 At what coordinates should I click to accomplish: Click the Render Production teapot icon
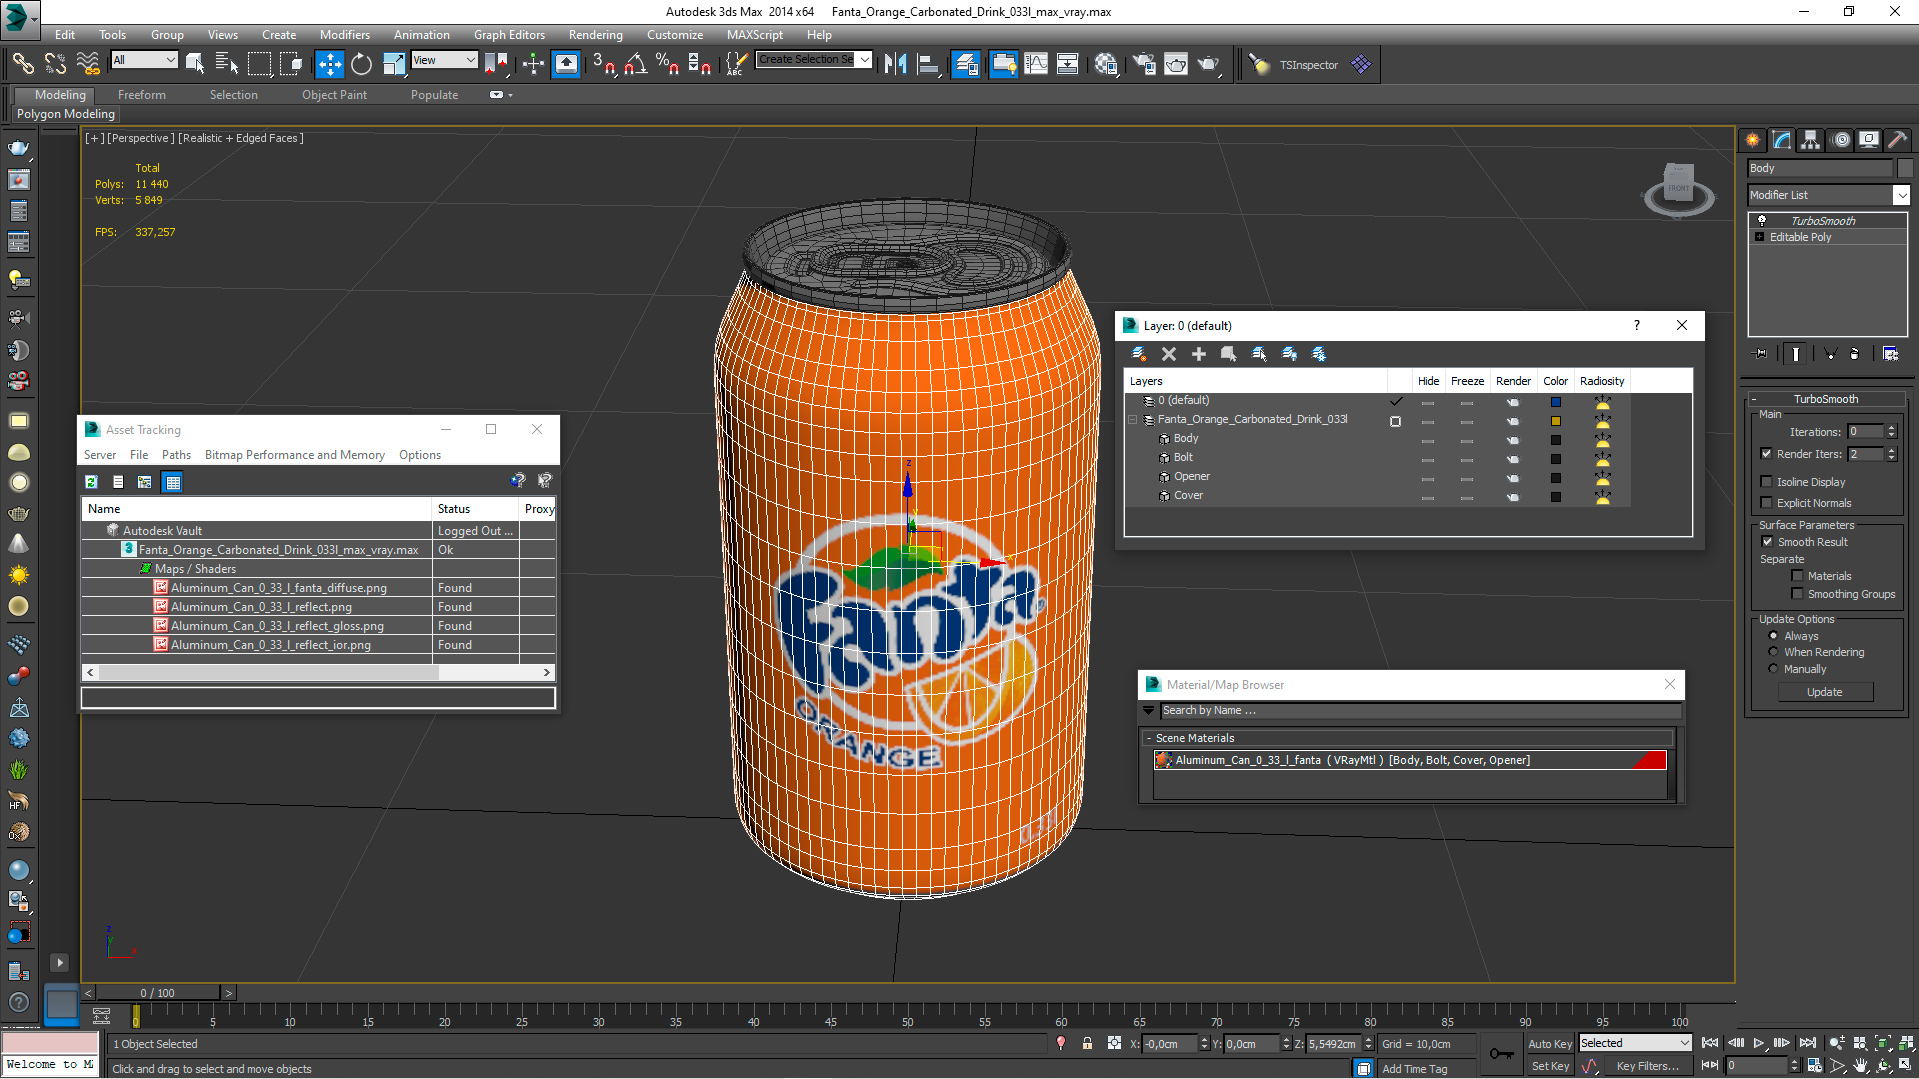point(1209,64)
